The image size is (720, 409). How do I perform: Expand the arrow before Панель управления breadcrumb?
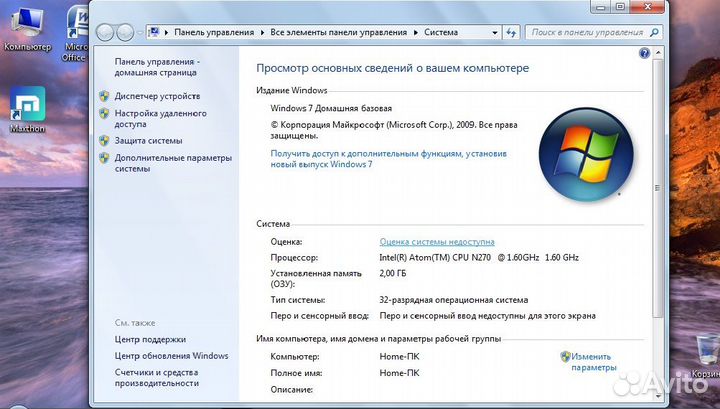pos(166,33)
